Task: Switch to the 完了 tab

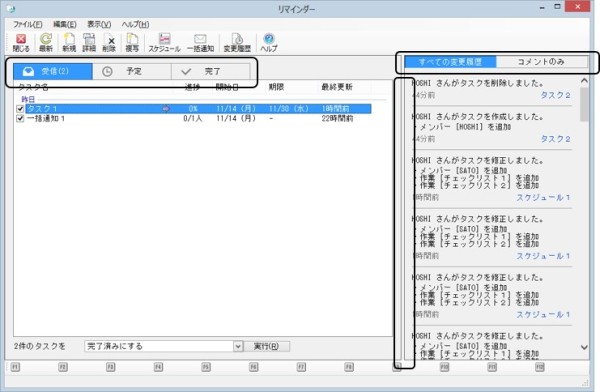Action: click(210, 71)
